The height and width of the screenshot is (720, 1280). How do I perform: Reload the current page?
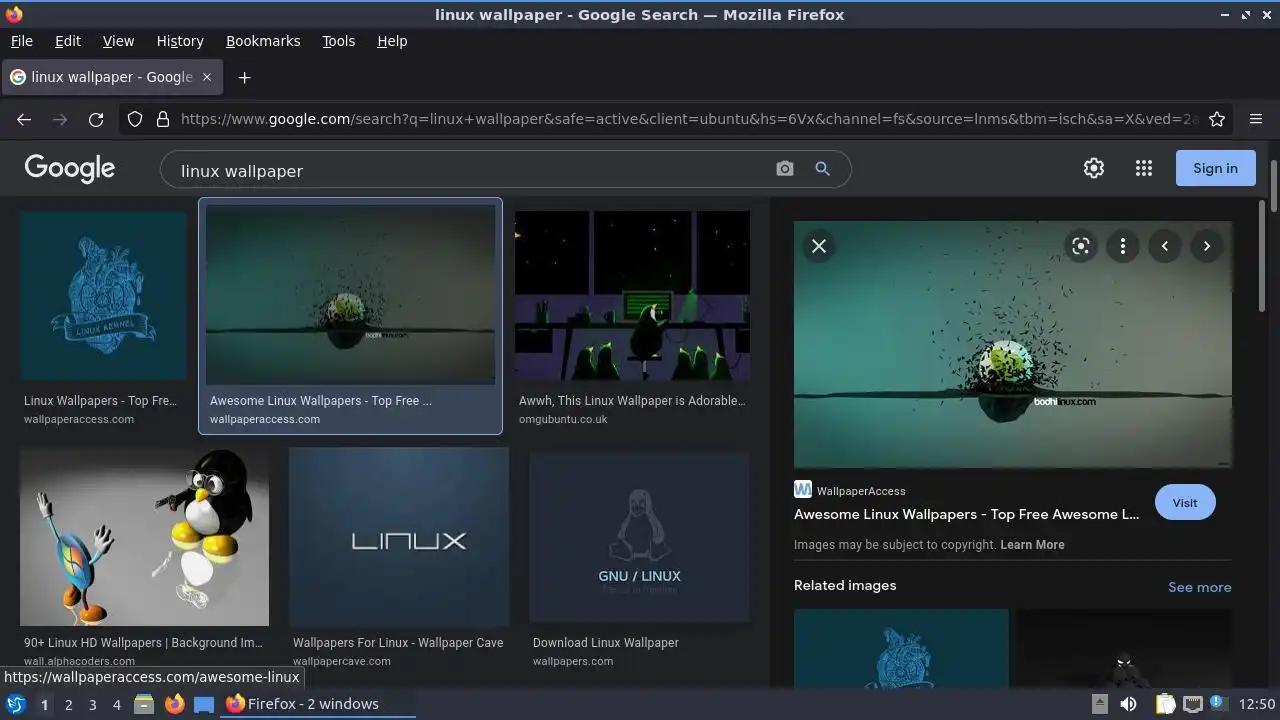(x=96, y=119)
